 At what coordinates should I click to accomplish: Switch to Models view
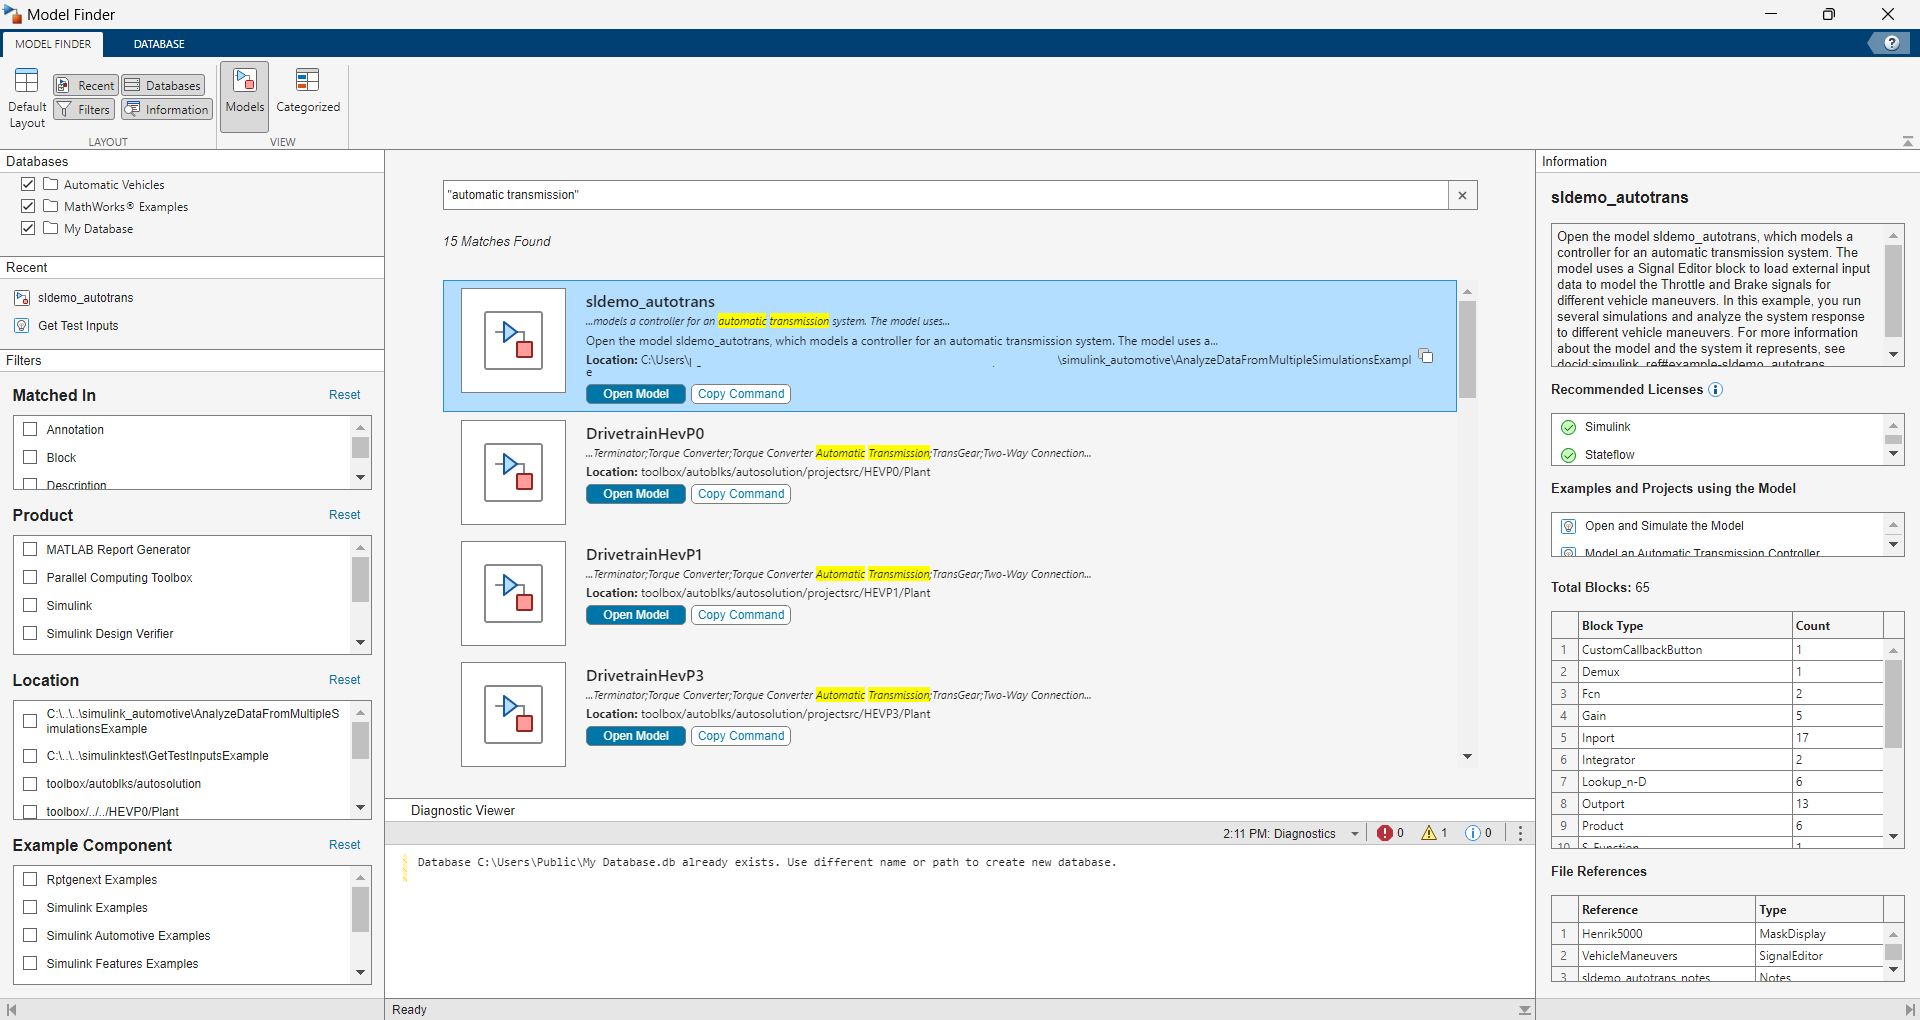click(x=245, y=95)
